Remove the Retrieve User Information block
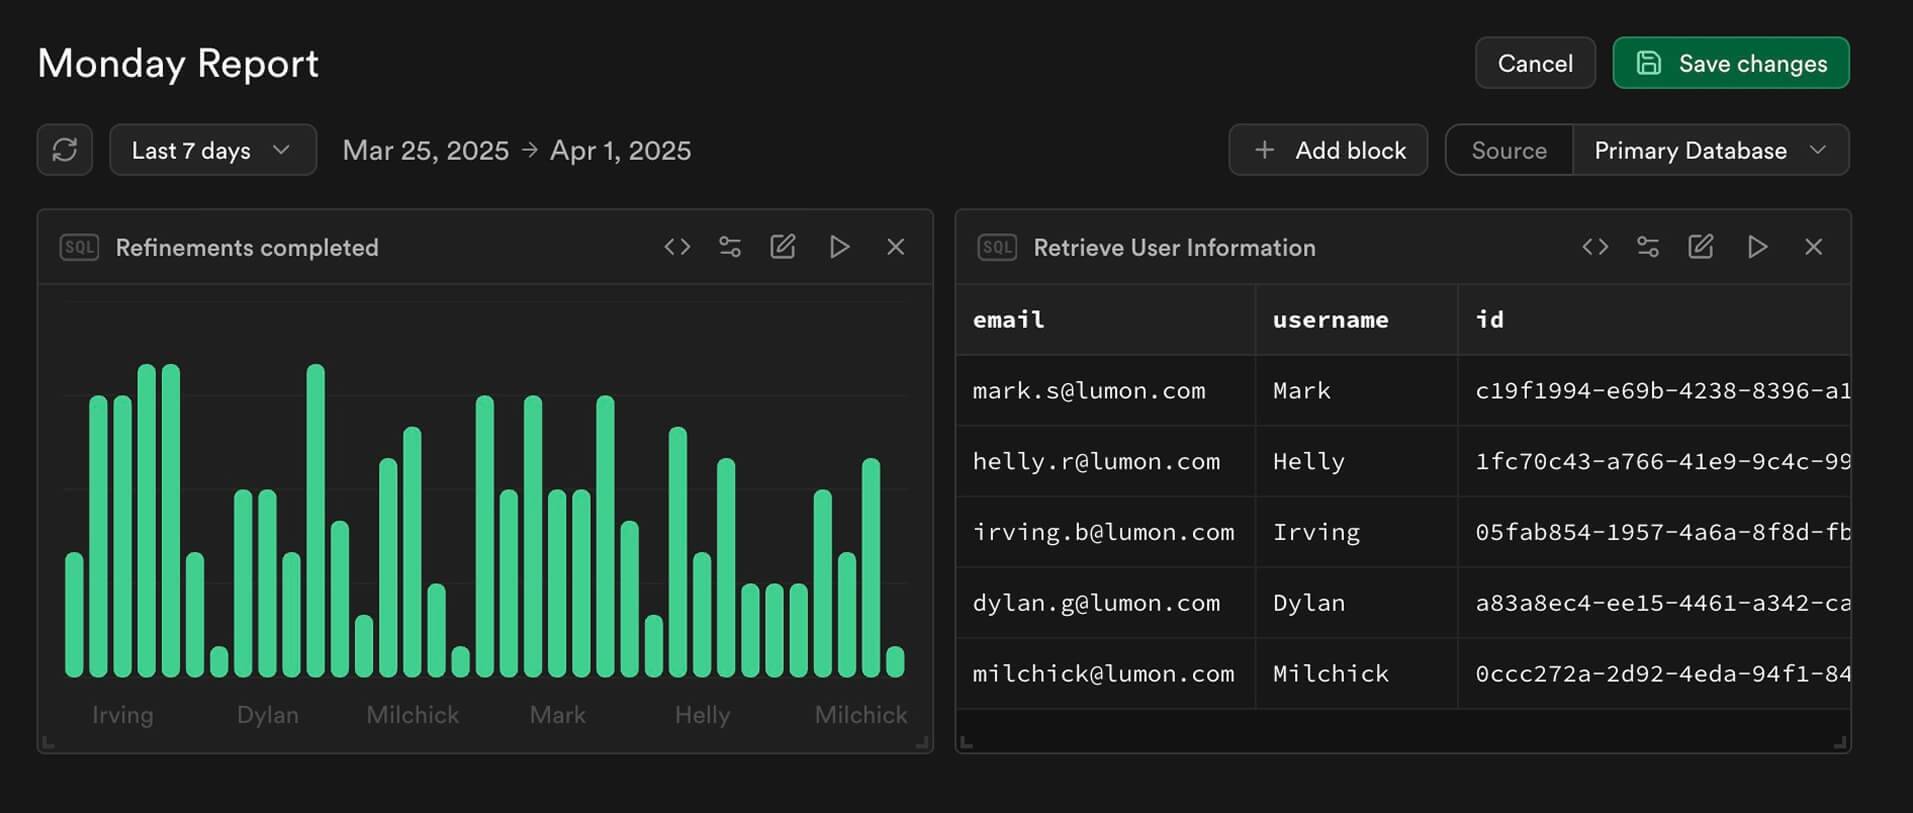Viewport: 1913px width, 813px height. [1814, 247]
